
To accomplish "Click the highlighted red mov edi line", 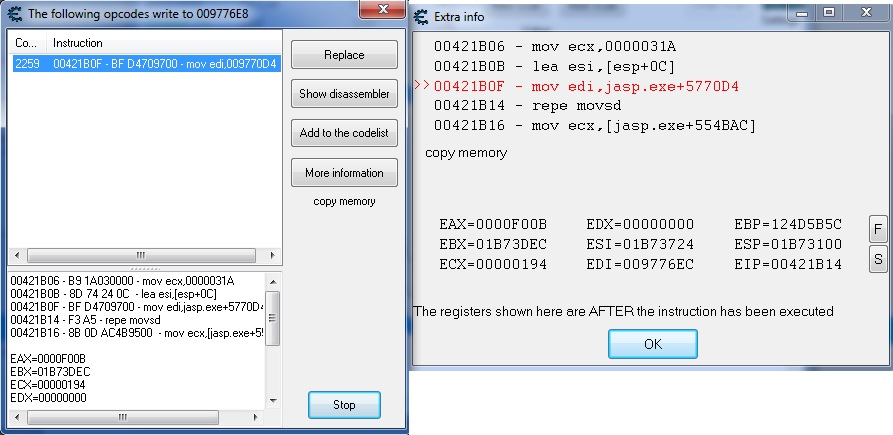I will click(586, 86).
